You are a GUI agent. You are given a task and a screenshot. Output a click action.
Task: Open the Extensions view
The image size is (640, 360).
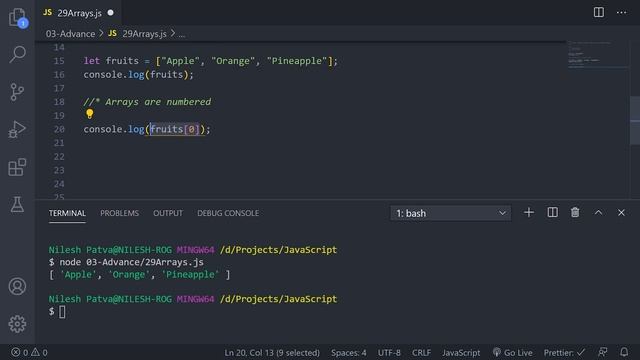point(18,167)
